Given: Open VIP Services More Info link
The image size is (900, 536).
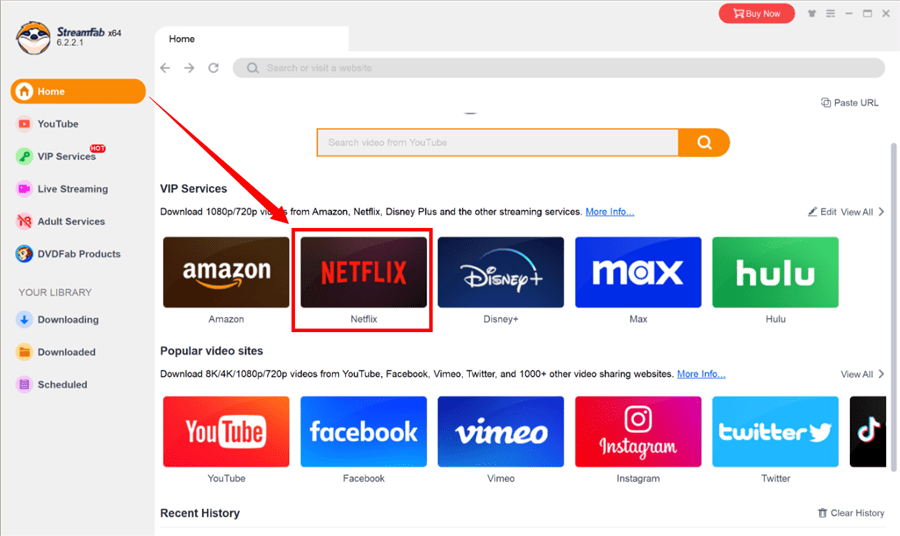Looking at the screenshot, I should pos(610,212).
